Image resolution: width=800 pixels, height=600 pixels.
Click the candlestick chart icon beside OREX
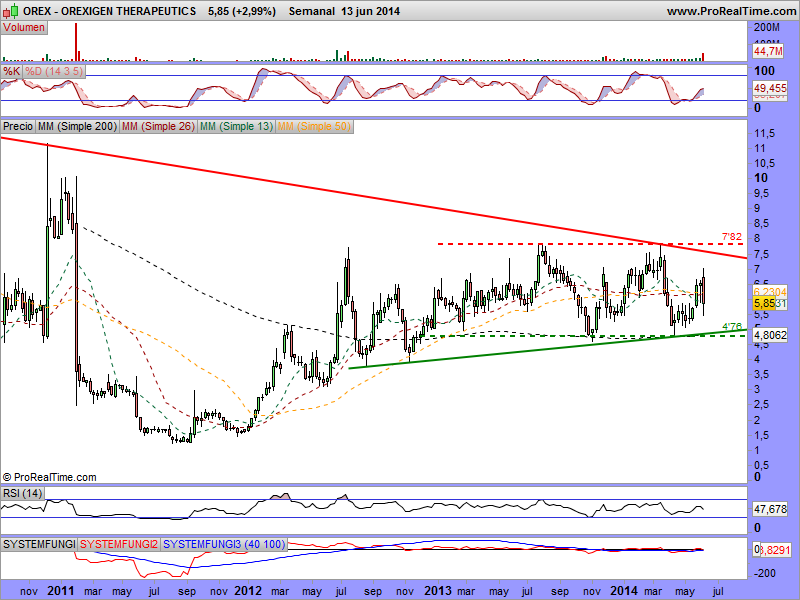tap(11, 10)
